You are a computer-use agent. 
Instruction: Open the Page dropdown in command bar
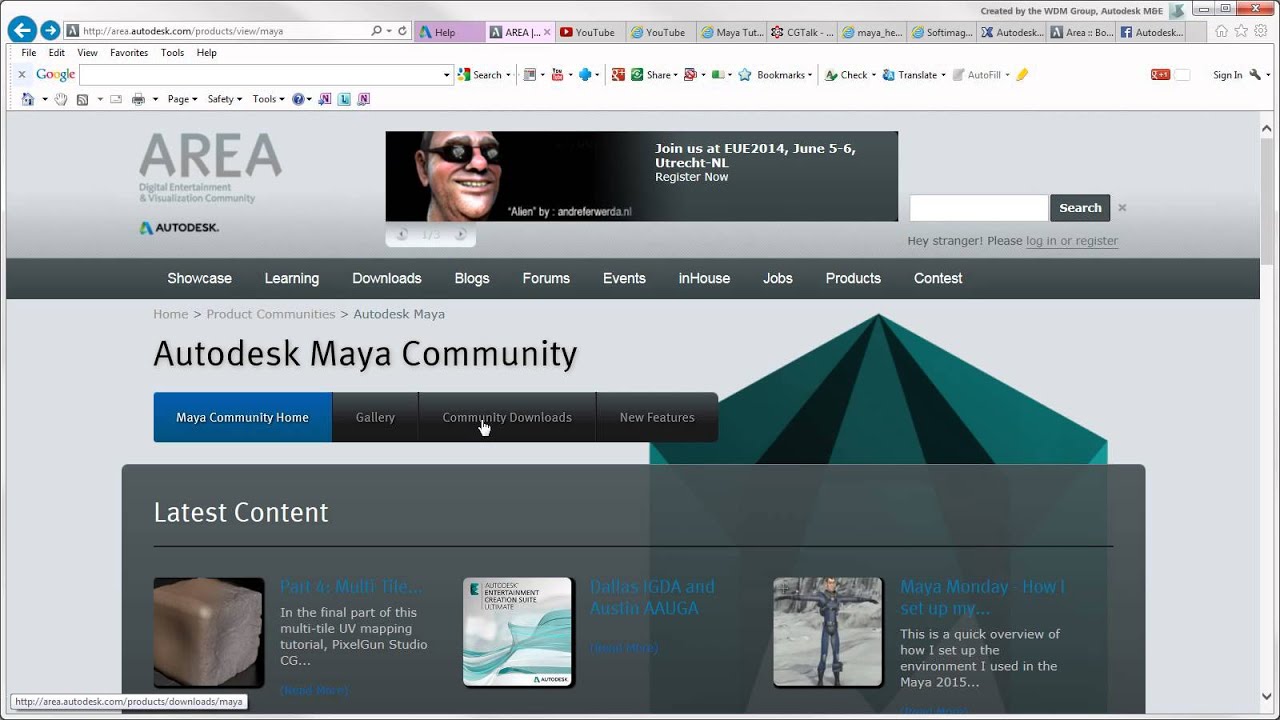click(183, 99)
